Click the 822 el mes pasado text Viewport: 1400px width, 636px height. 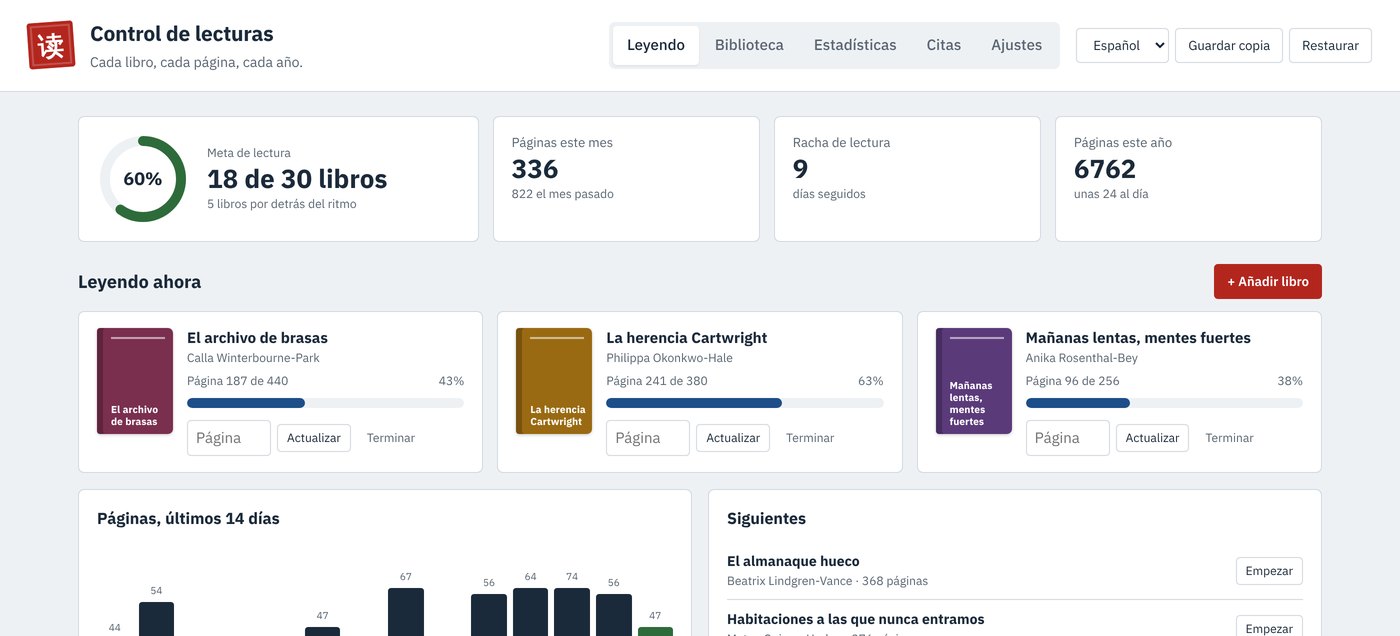coord(562,194)
